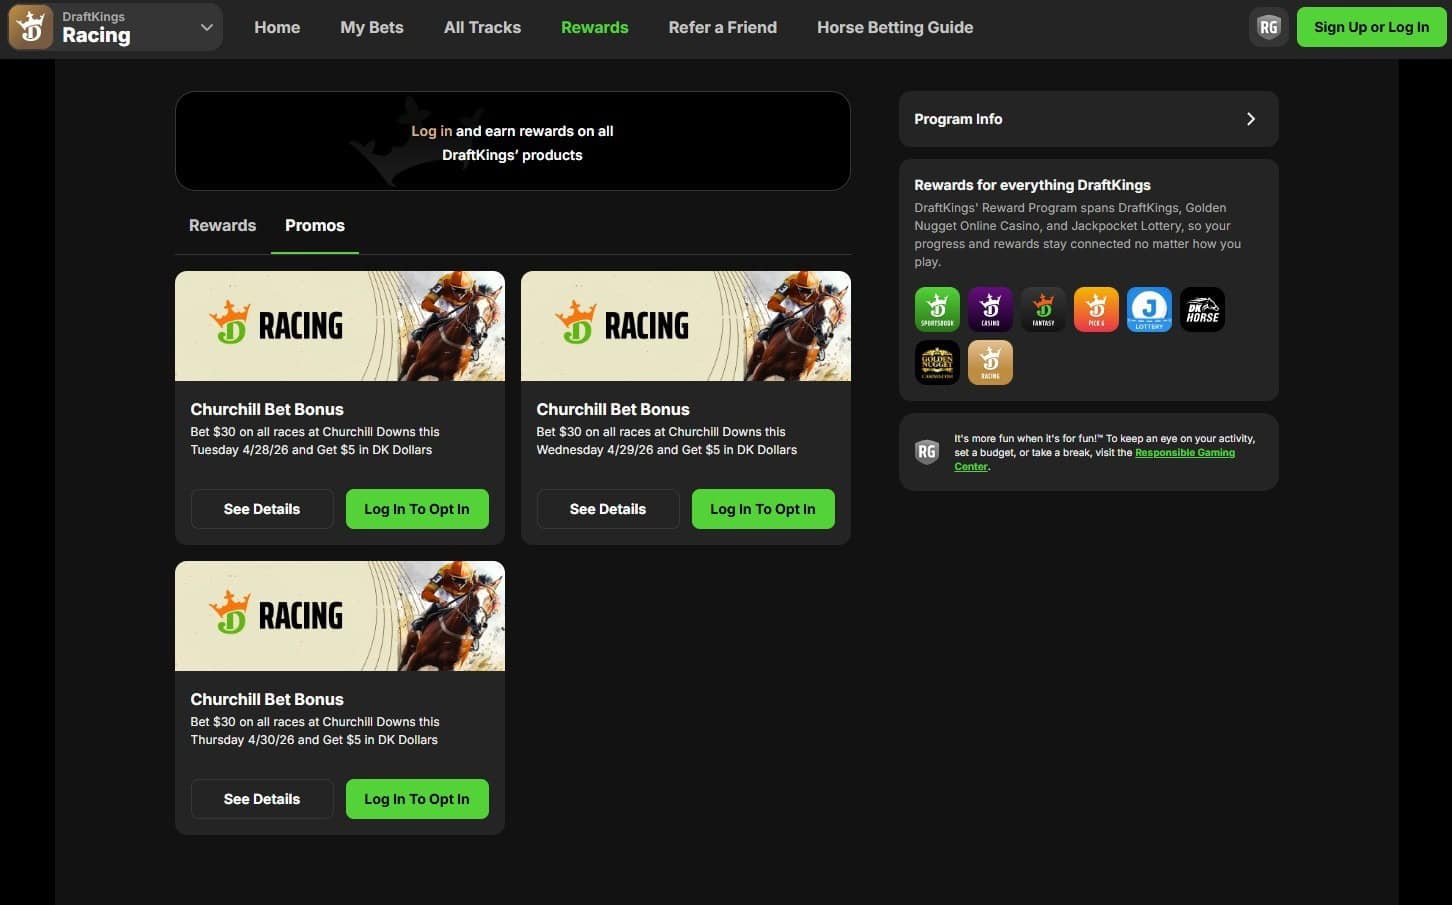Expand the DraftKings Racing product switcher arrow
The image size is (1452, 905).
pyautogui.click(x=207, y=27)
